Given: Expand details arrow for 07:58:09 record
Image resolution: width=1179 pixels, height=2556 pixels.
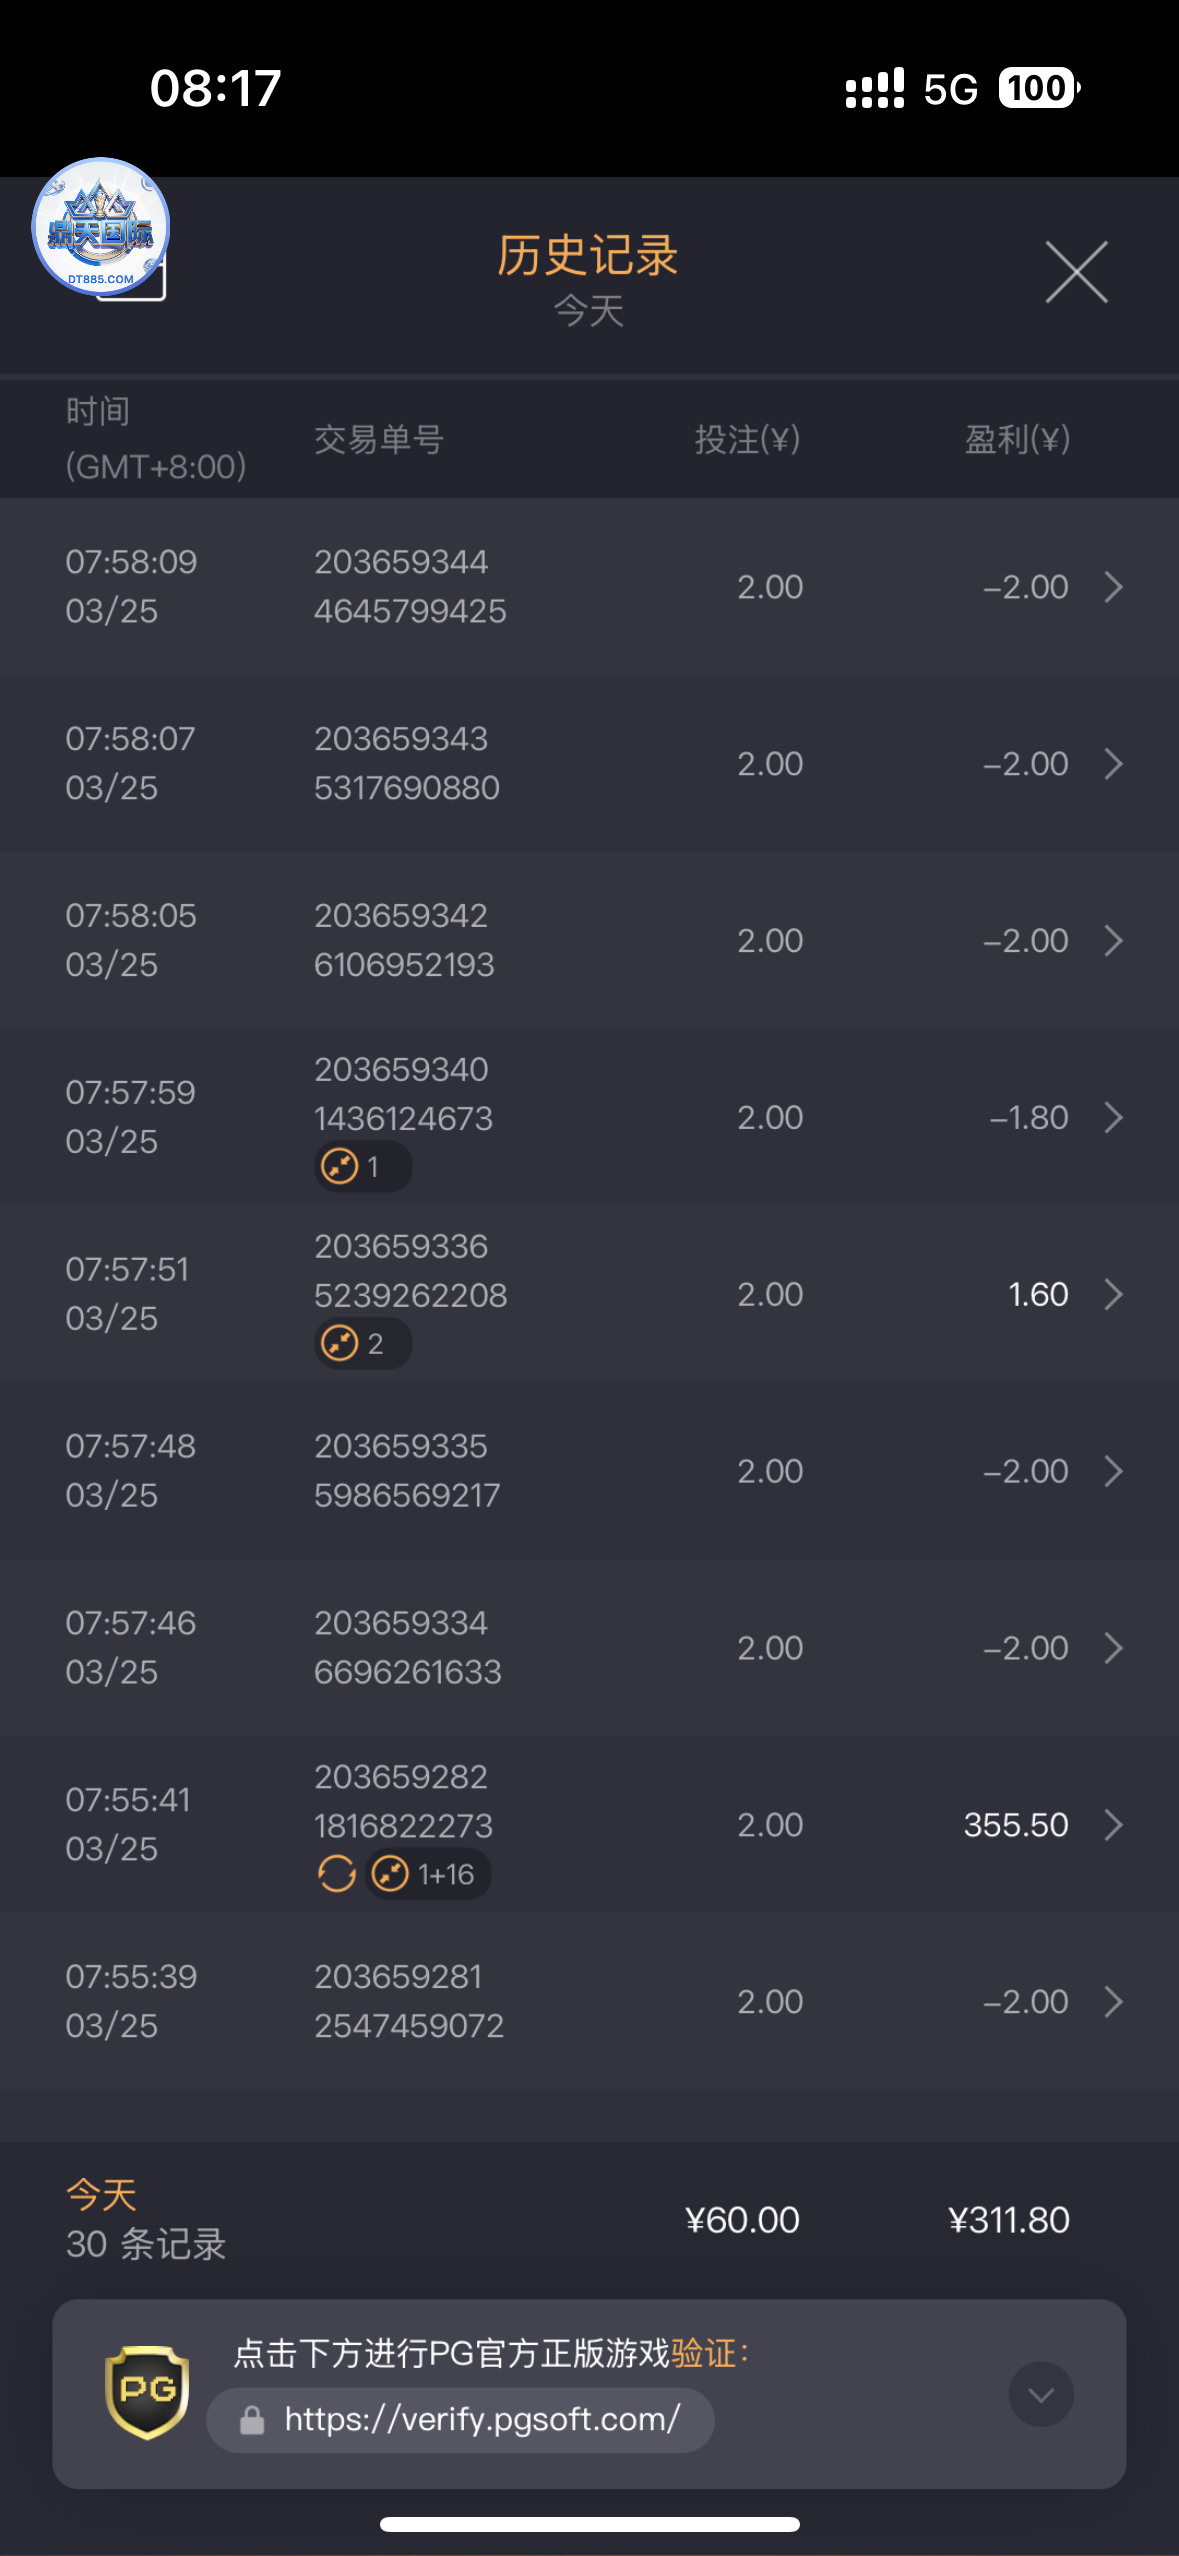Looking at the screenshot, I should click(1113, 587).
